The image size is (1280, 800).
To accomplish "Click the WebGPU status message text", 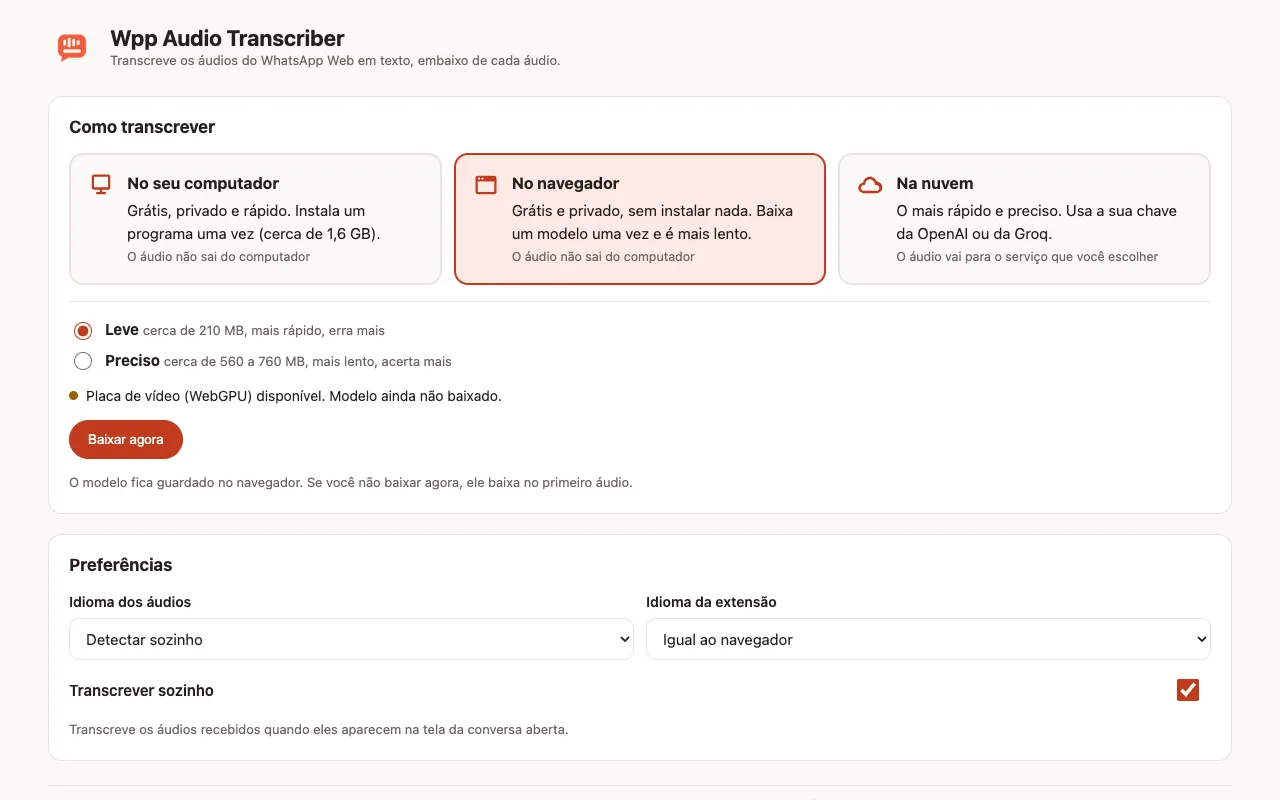I will (294, 396).
